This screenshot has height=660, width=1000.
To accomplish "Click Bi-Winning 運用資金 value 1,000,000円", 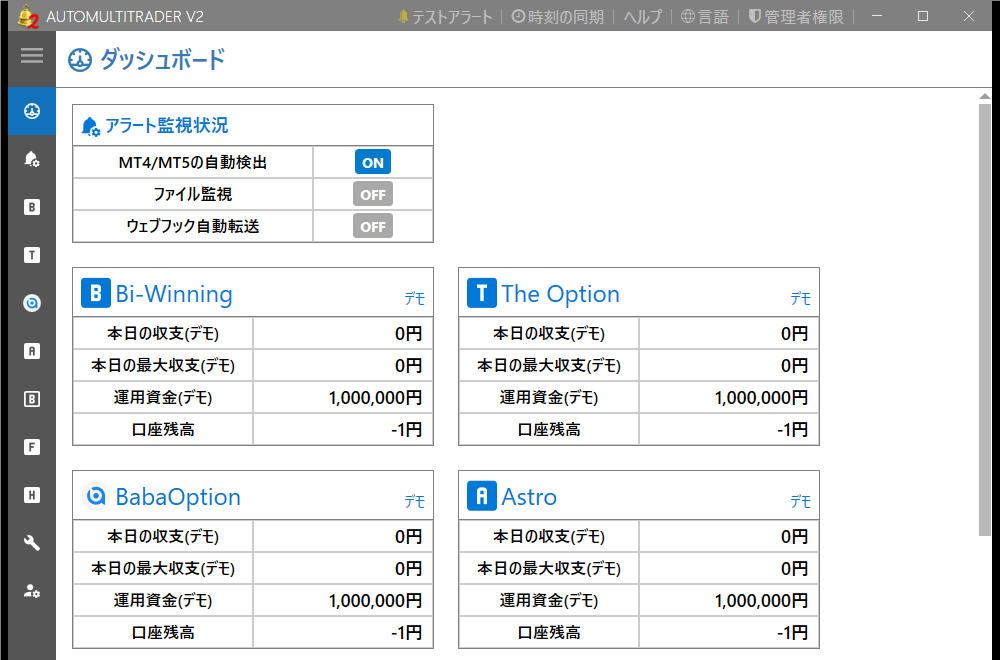I will (x=375, y=398).
